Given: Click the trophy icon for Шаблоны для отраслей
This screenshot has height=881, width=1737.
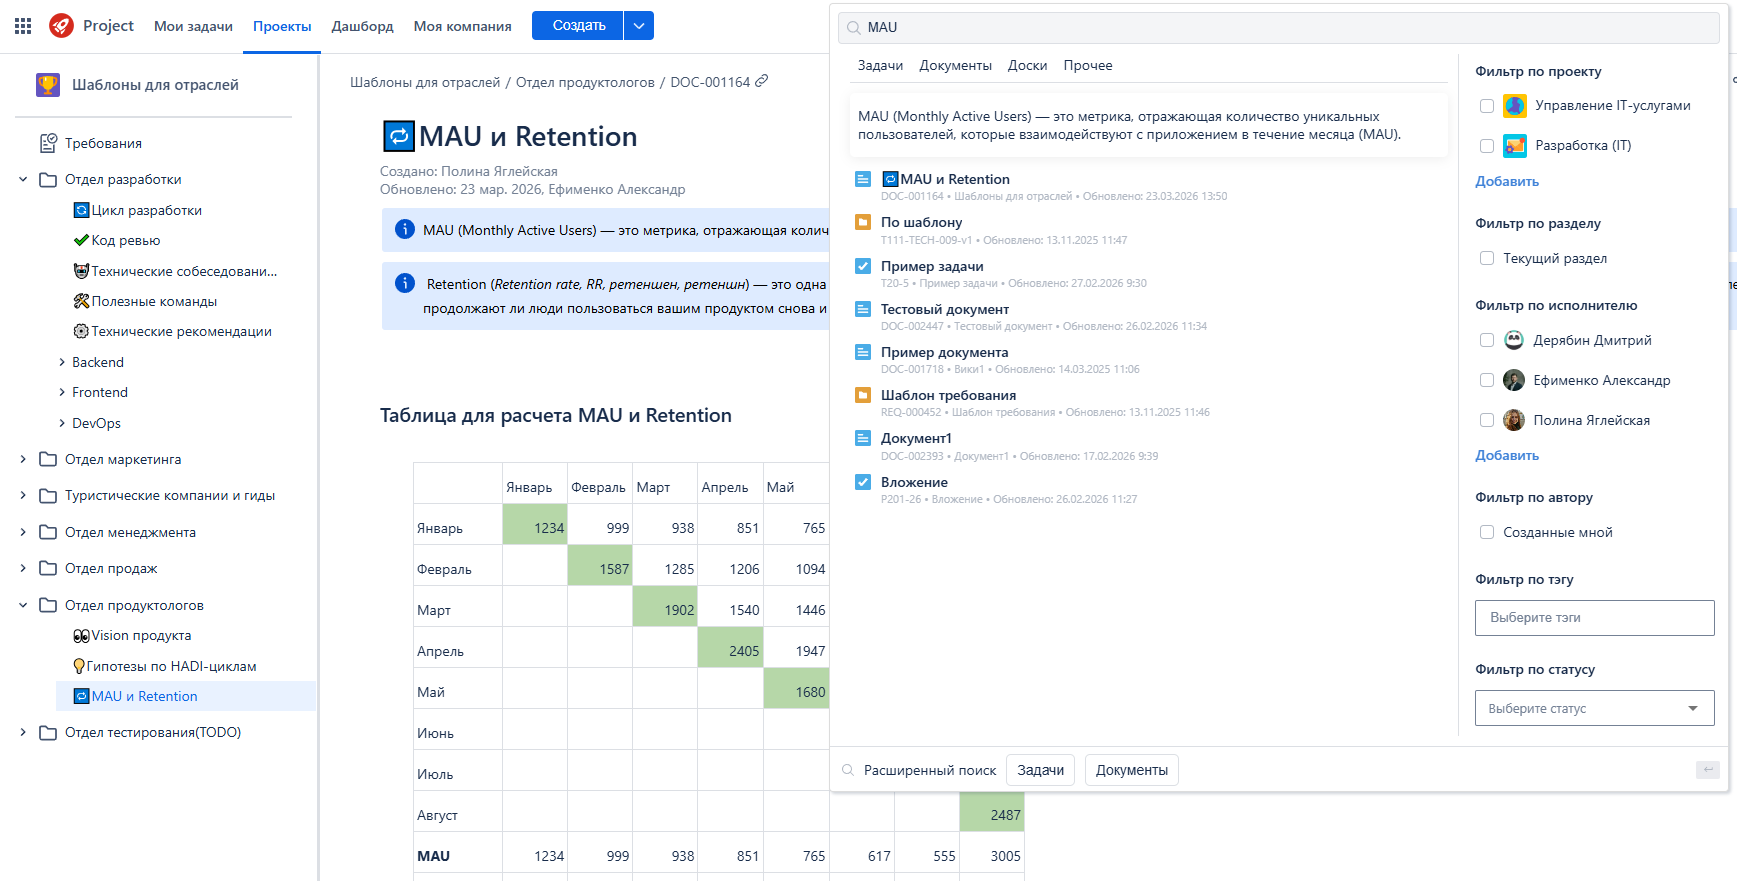Looking at the screenshot, I should coord(48,85).
